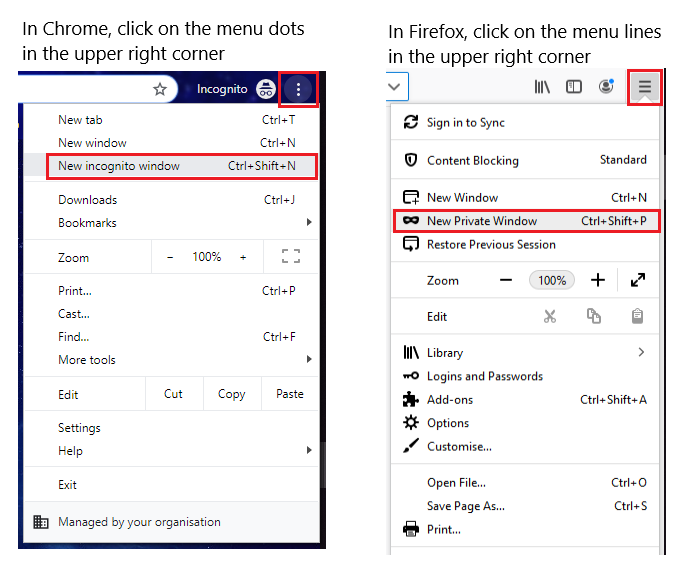696x564 pixels.
Task: Select Print... in Chrome menu
Action: 171,291
